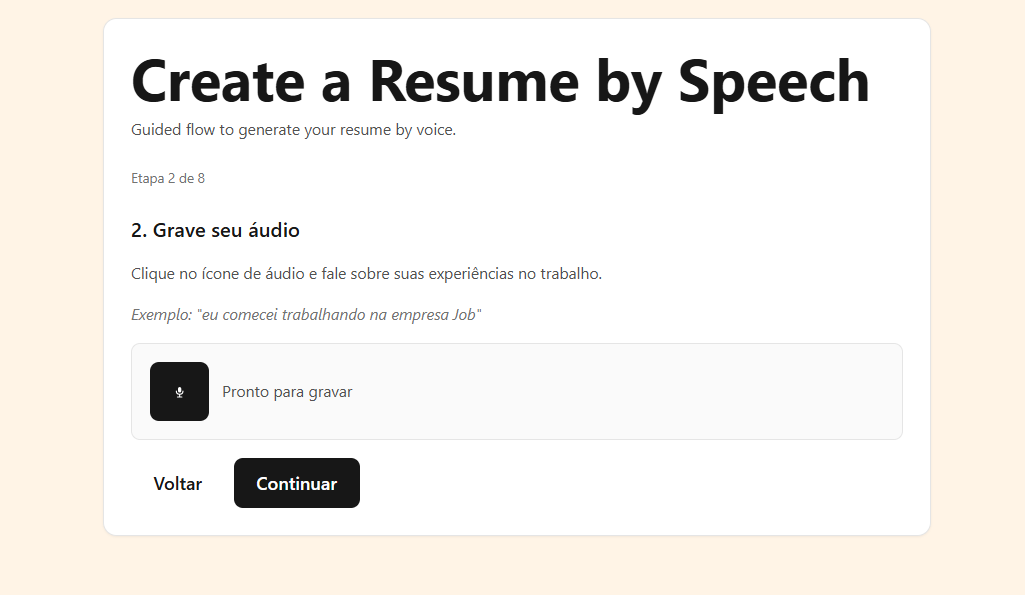Screen dimensions: 1025x595
Task: Click Voltar to return to step 1
Action: point(177,483)
